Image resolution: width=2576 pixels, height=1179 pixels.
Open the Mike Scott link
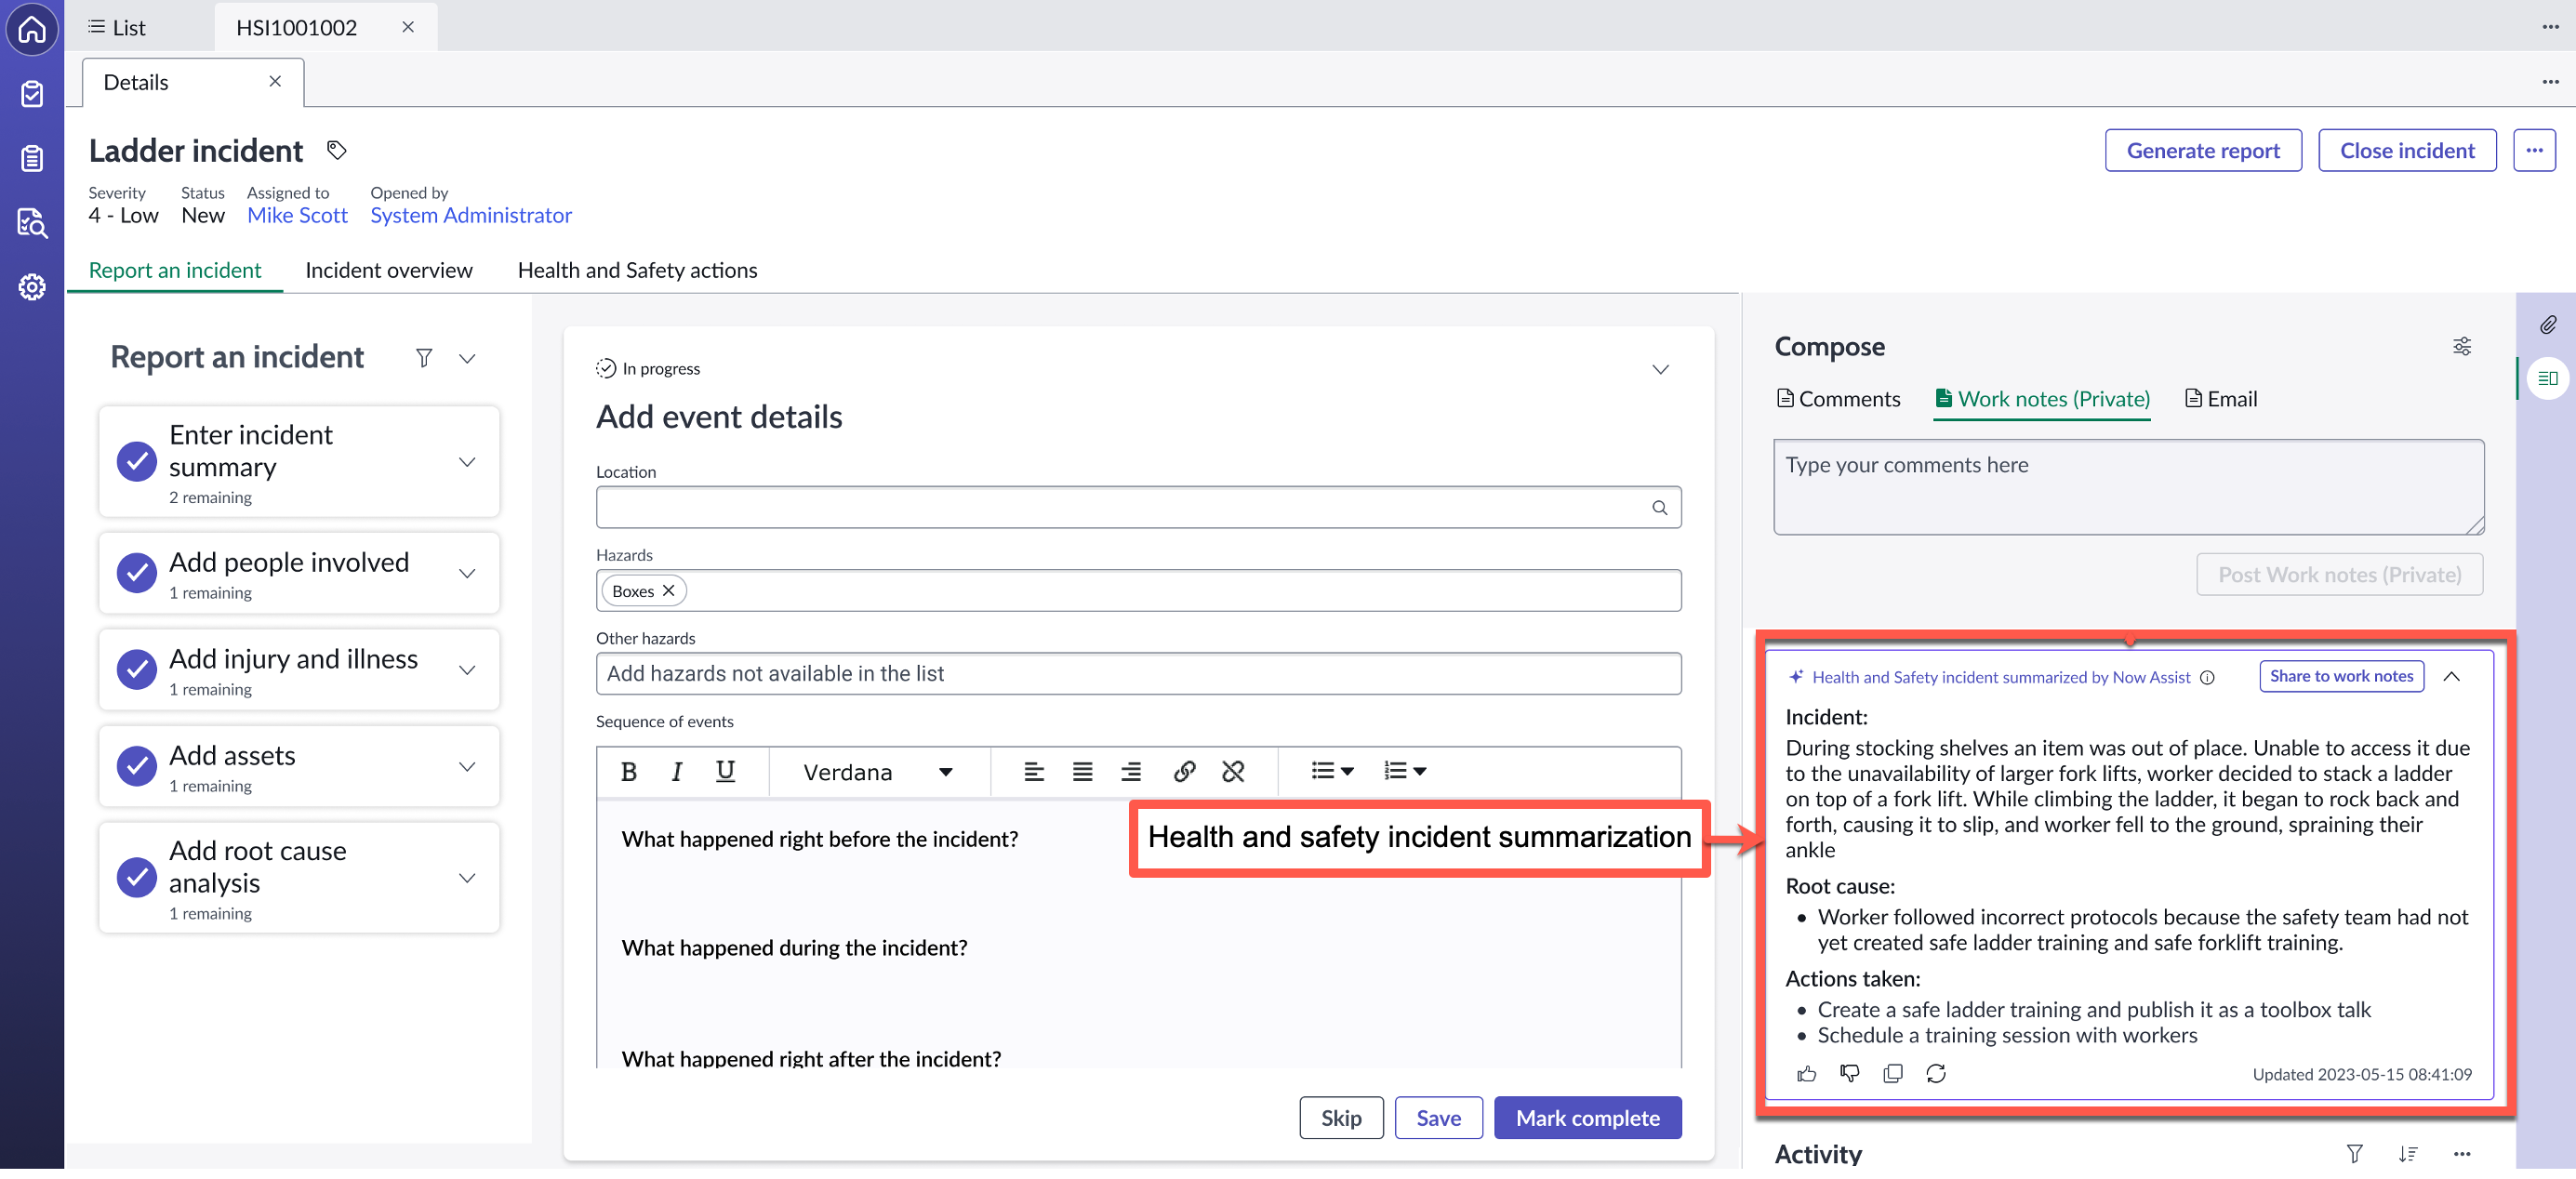click(297, 215)
